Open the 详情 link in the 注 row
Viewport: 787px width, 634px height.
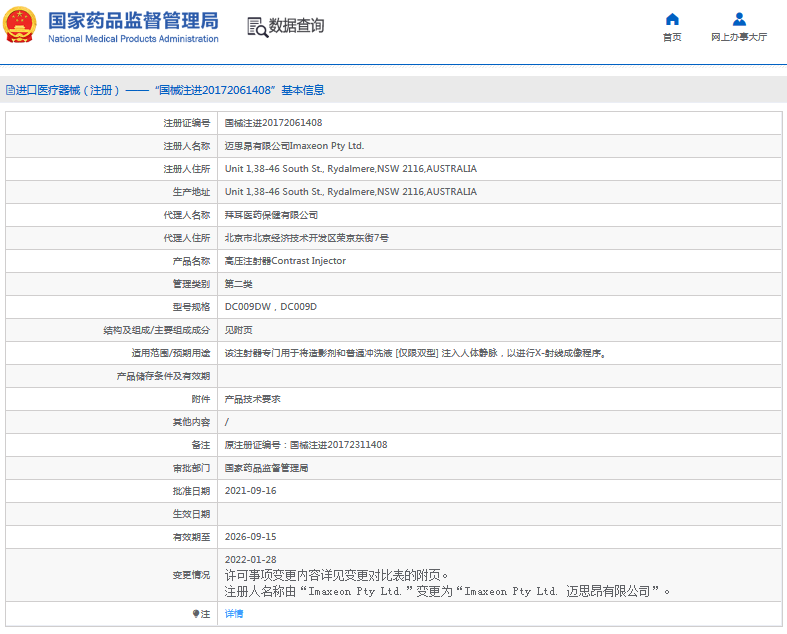point(234,613)
